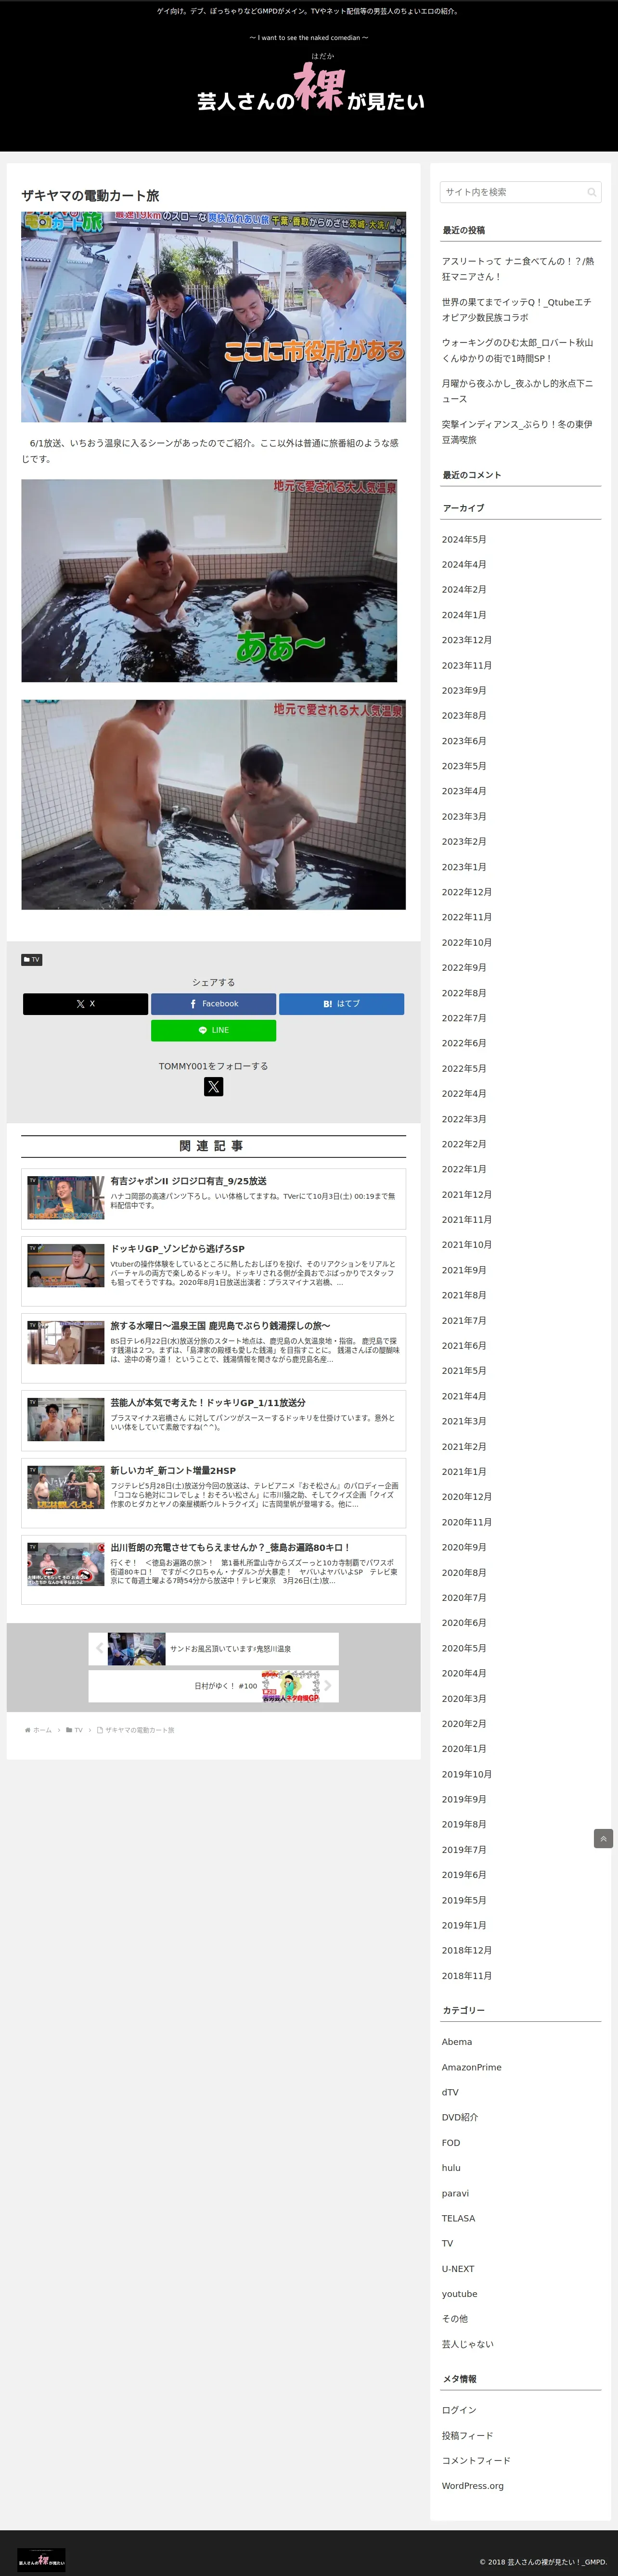Open recent post アスリートって ナニ食べてんの
The width and height of the screenshot is (618, 2576).
pyautogui.click(x=518, y=269)
